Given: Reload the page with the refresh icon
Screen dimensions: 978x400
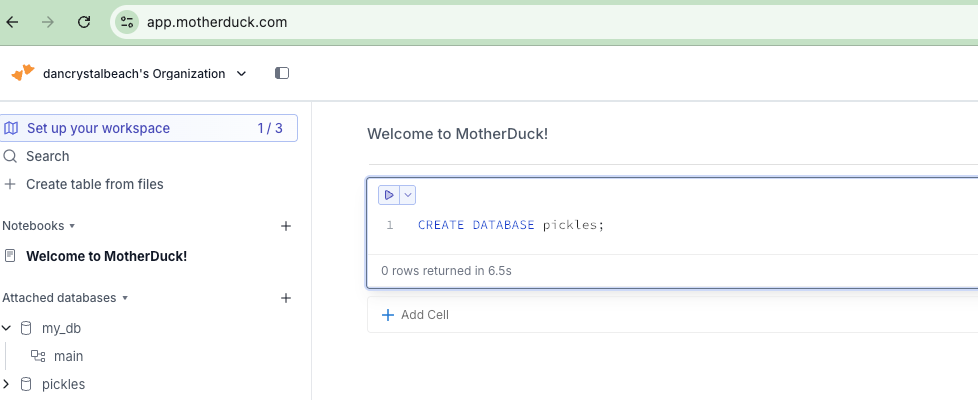Looking at the screenshot, I should [x=84, y=22].
